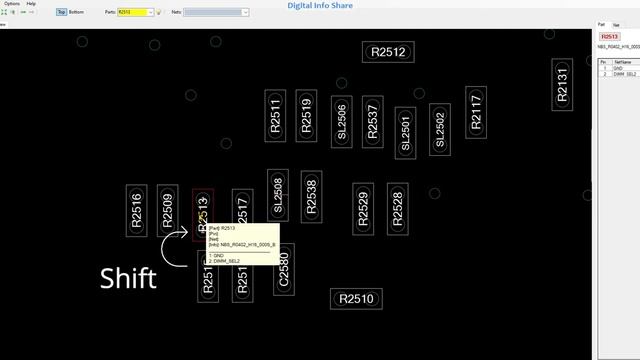Switch to the Part tab in side panel
Image resolution: width=640 pixels, height=360 pixels.
coord(601,24)
